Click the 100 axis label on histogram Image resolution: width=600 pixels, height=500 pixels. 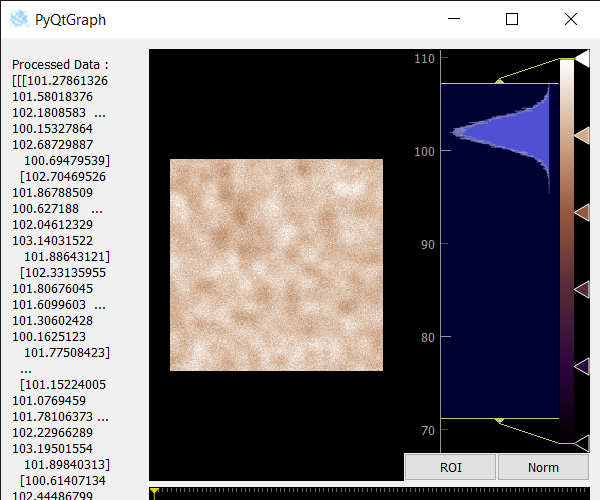tap(423, 151)
